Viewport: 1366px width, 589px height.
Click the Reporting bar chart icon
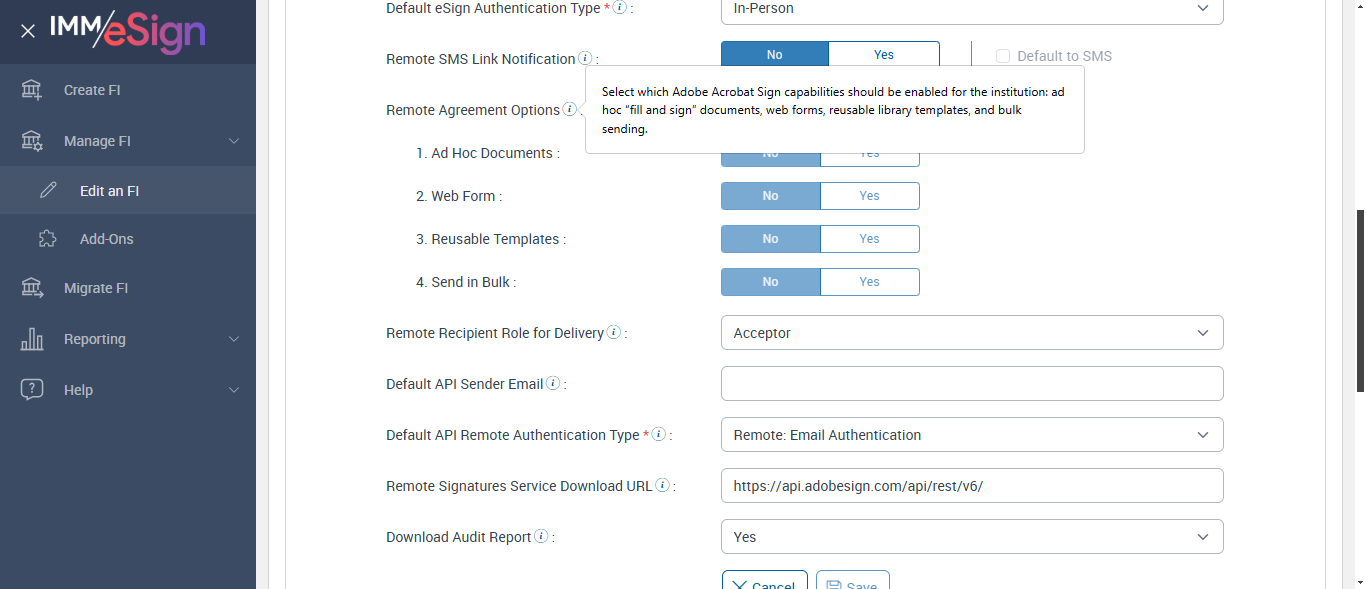pos(32,339)
